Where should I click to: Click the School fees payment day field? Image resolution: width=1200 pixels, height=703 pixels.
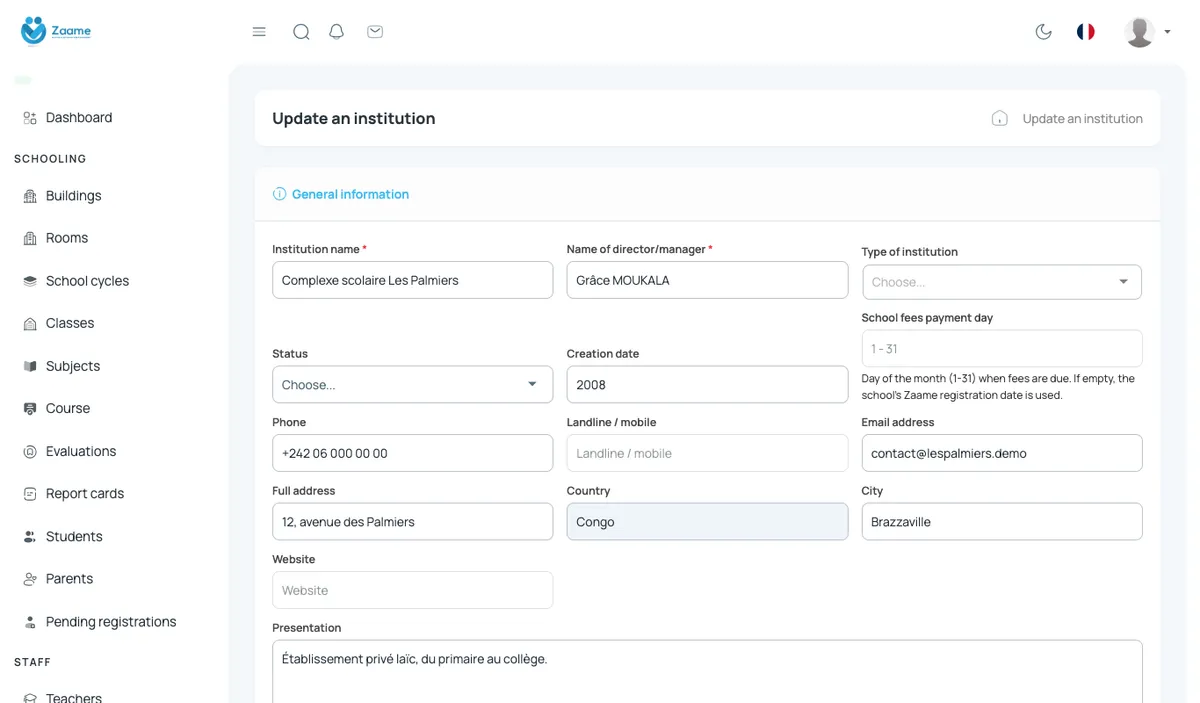(1002, 349)
